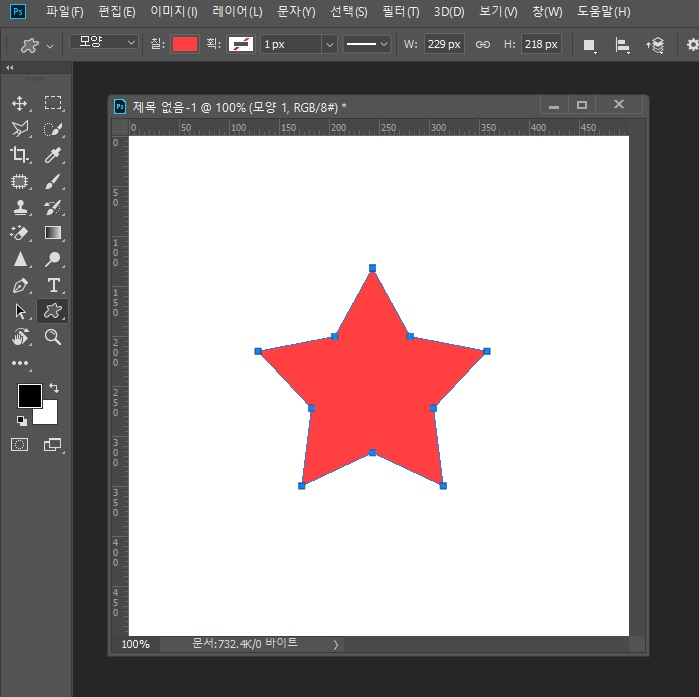Click the top anchor point of star
Screen dimensions: 699x697
373,268
